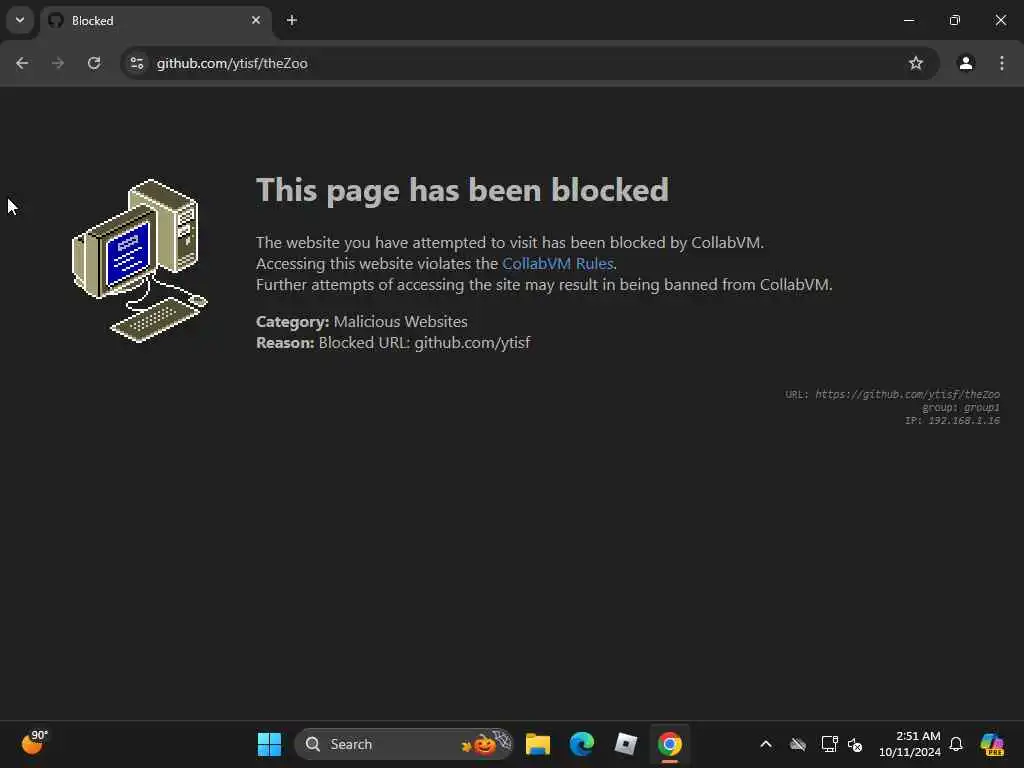
Task: Click the Chrome icon in the taskbar
Action: [x=669, y=744]
